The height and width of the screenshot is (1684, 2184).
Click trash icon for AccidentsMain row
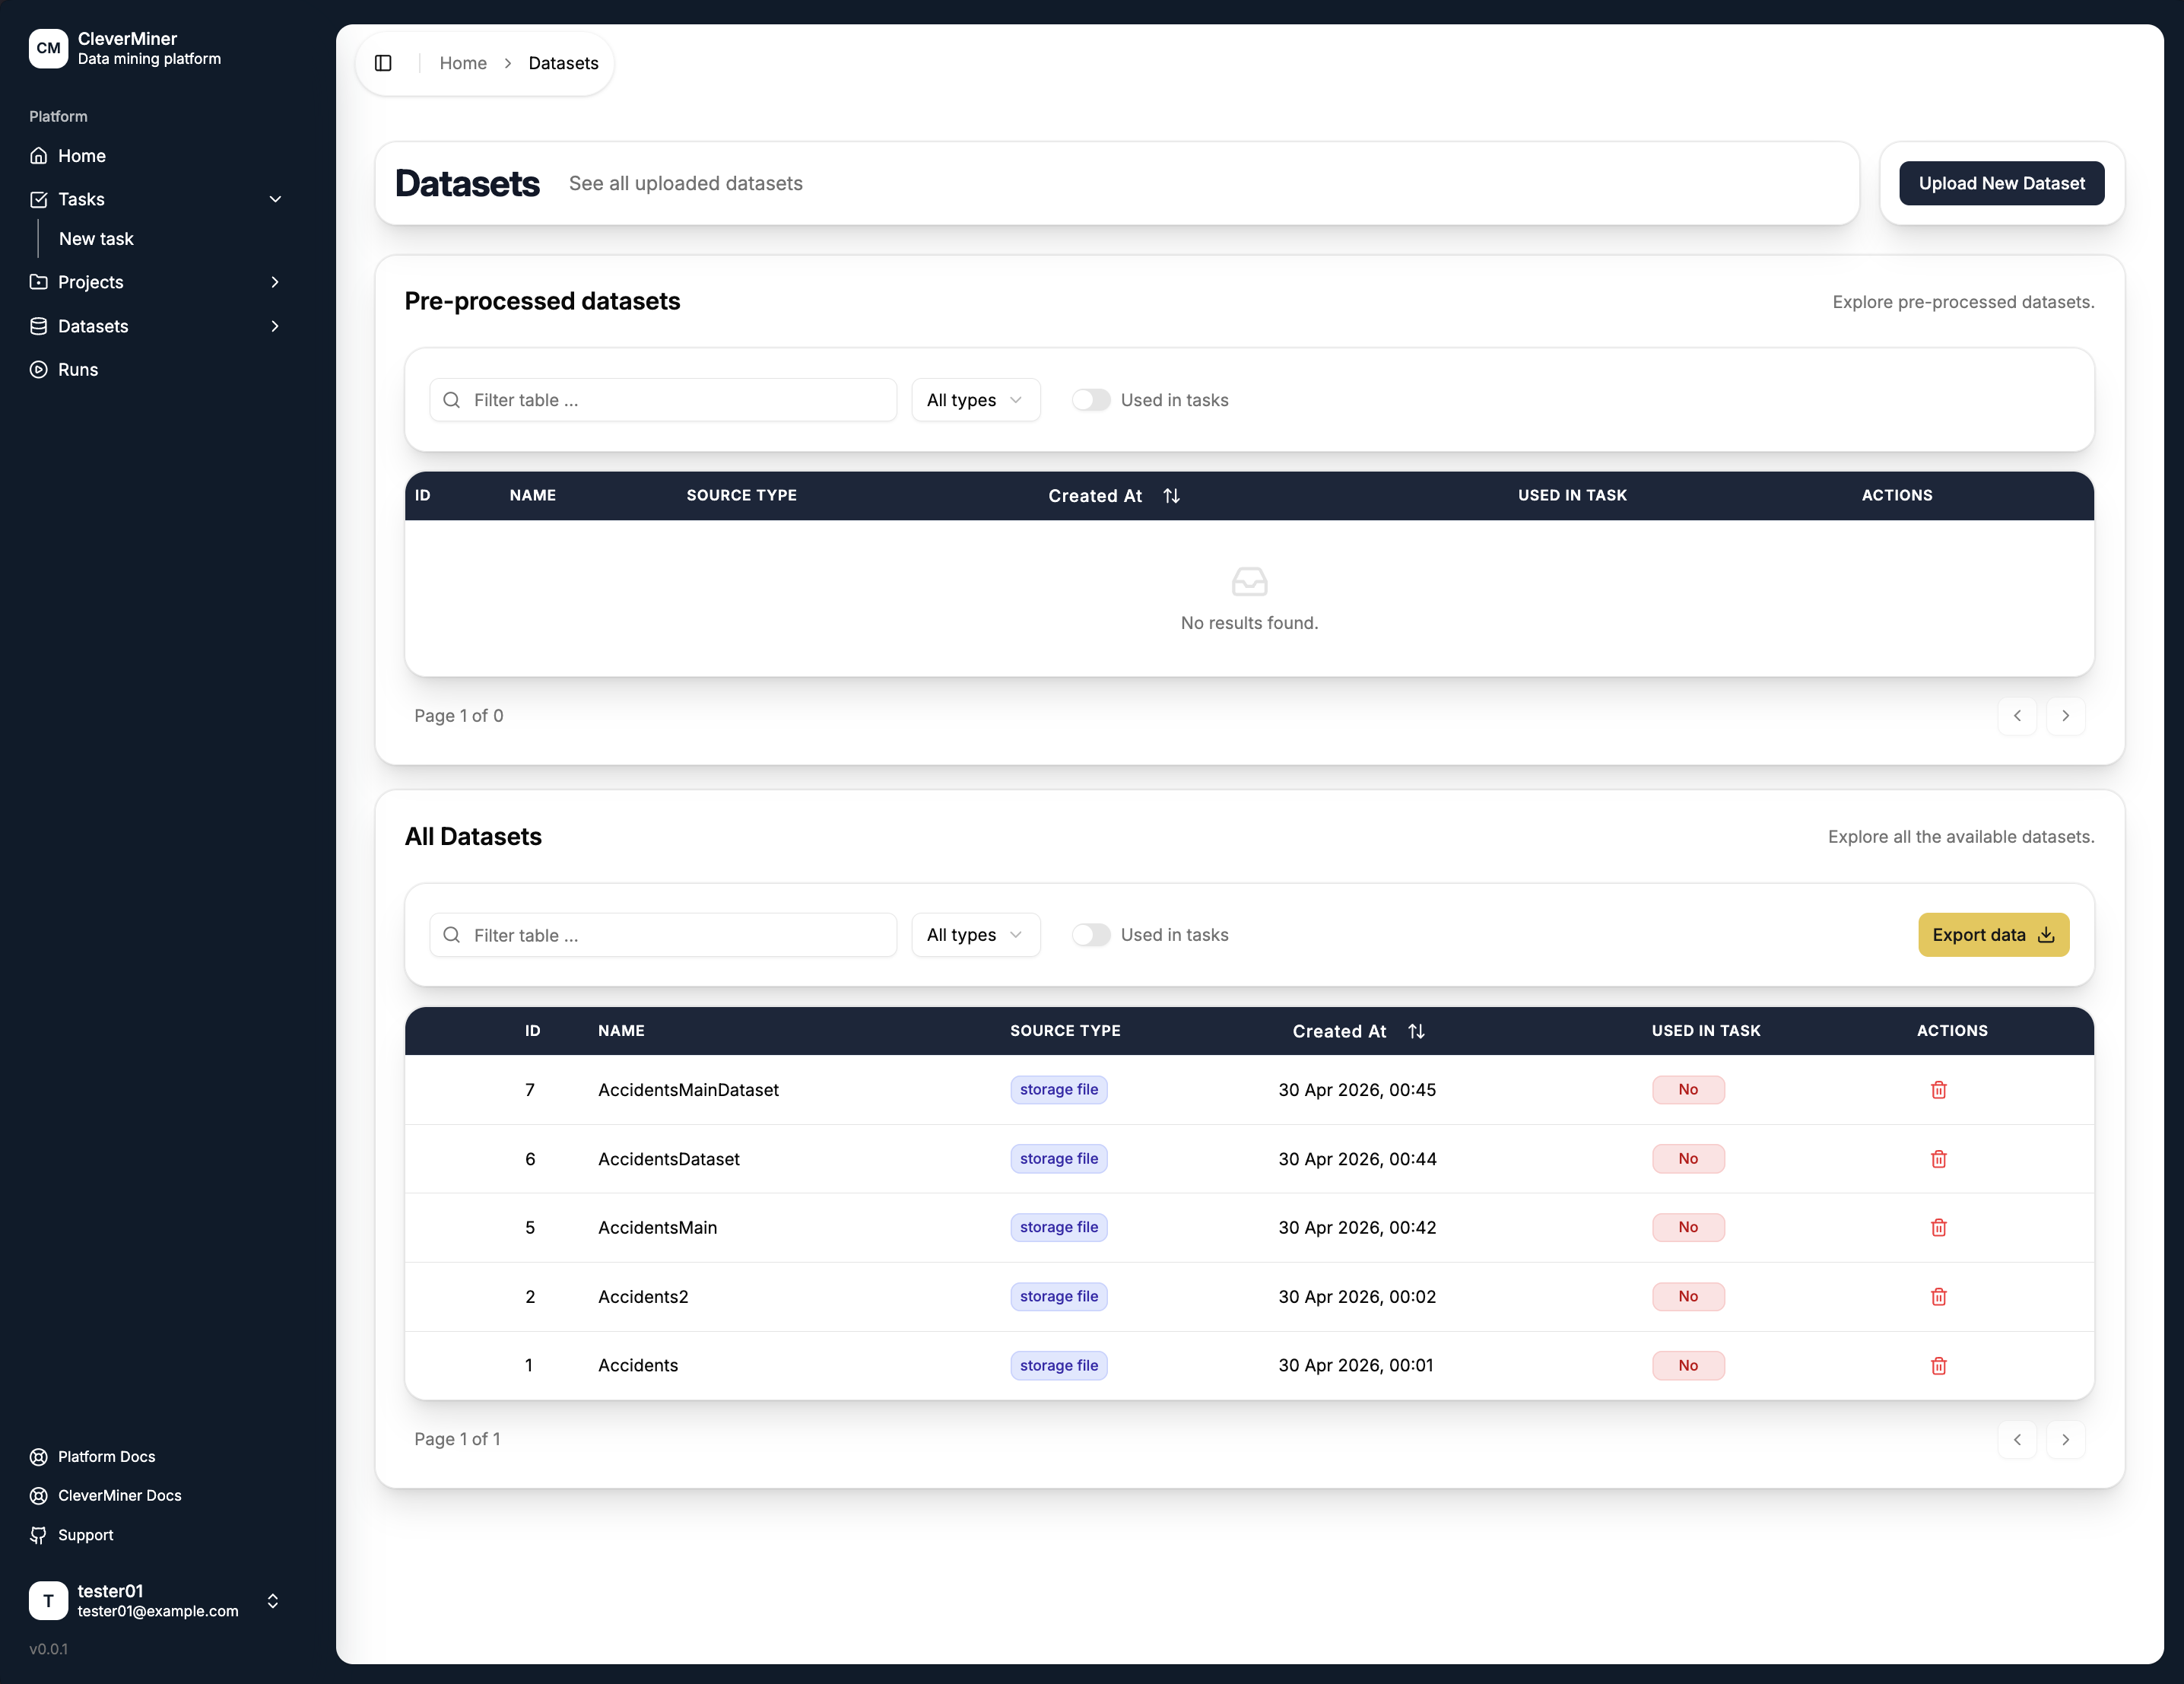click(x=1938, y=1227)
